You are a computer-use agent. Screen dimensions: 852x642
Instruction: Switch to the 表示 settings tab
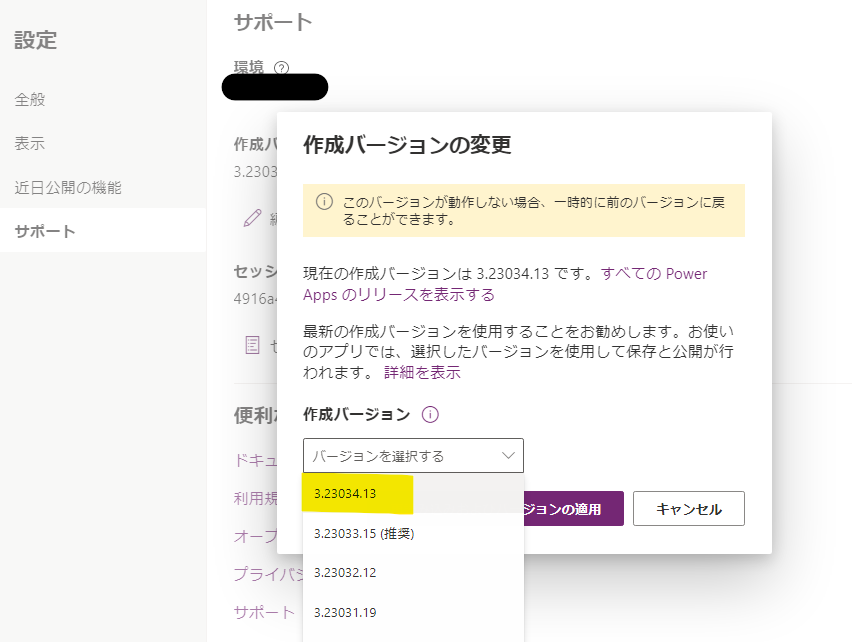[30, 144]
